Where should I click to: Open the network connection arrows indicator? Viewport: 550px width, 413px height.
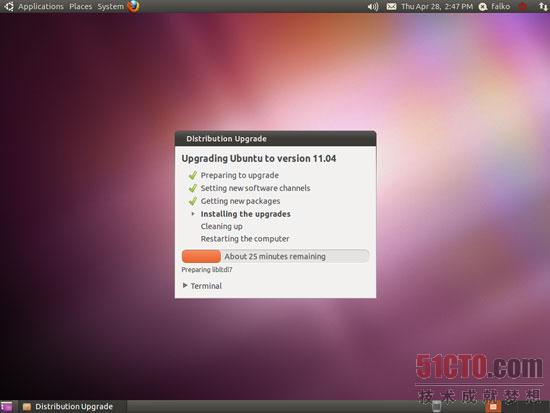point(543,6)
